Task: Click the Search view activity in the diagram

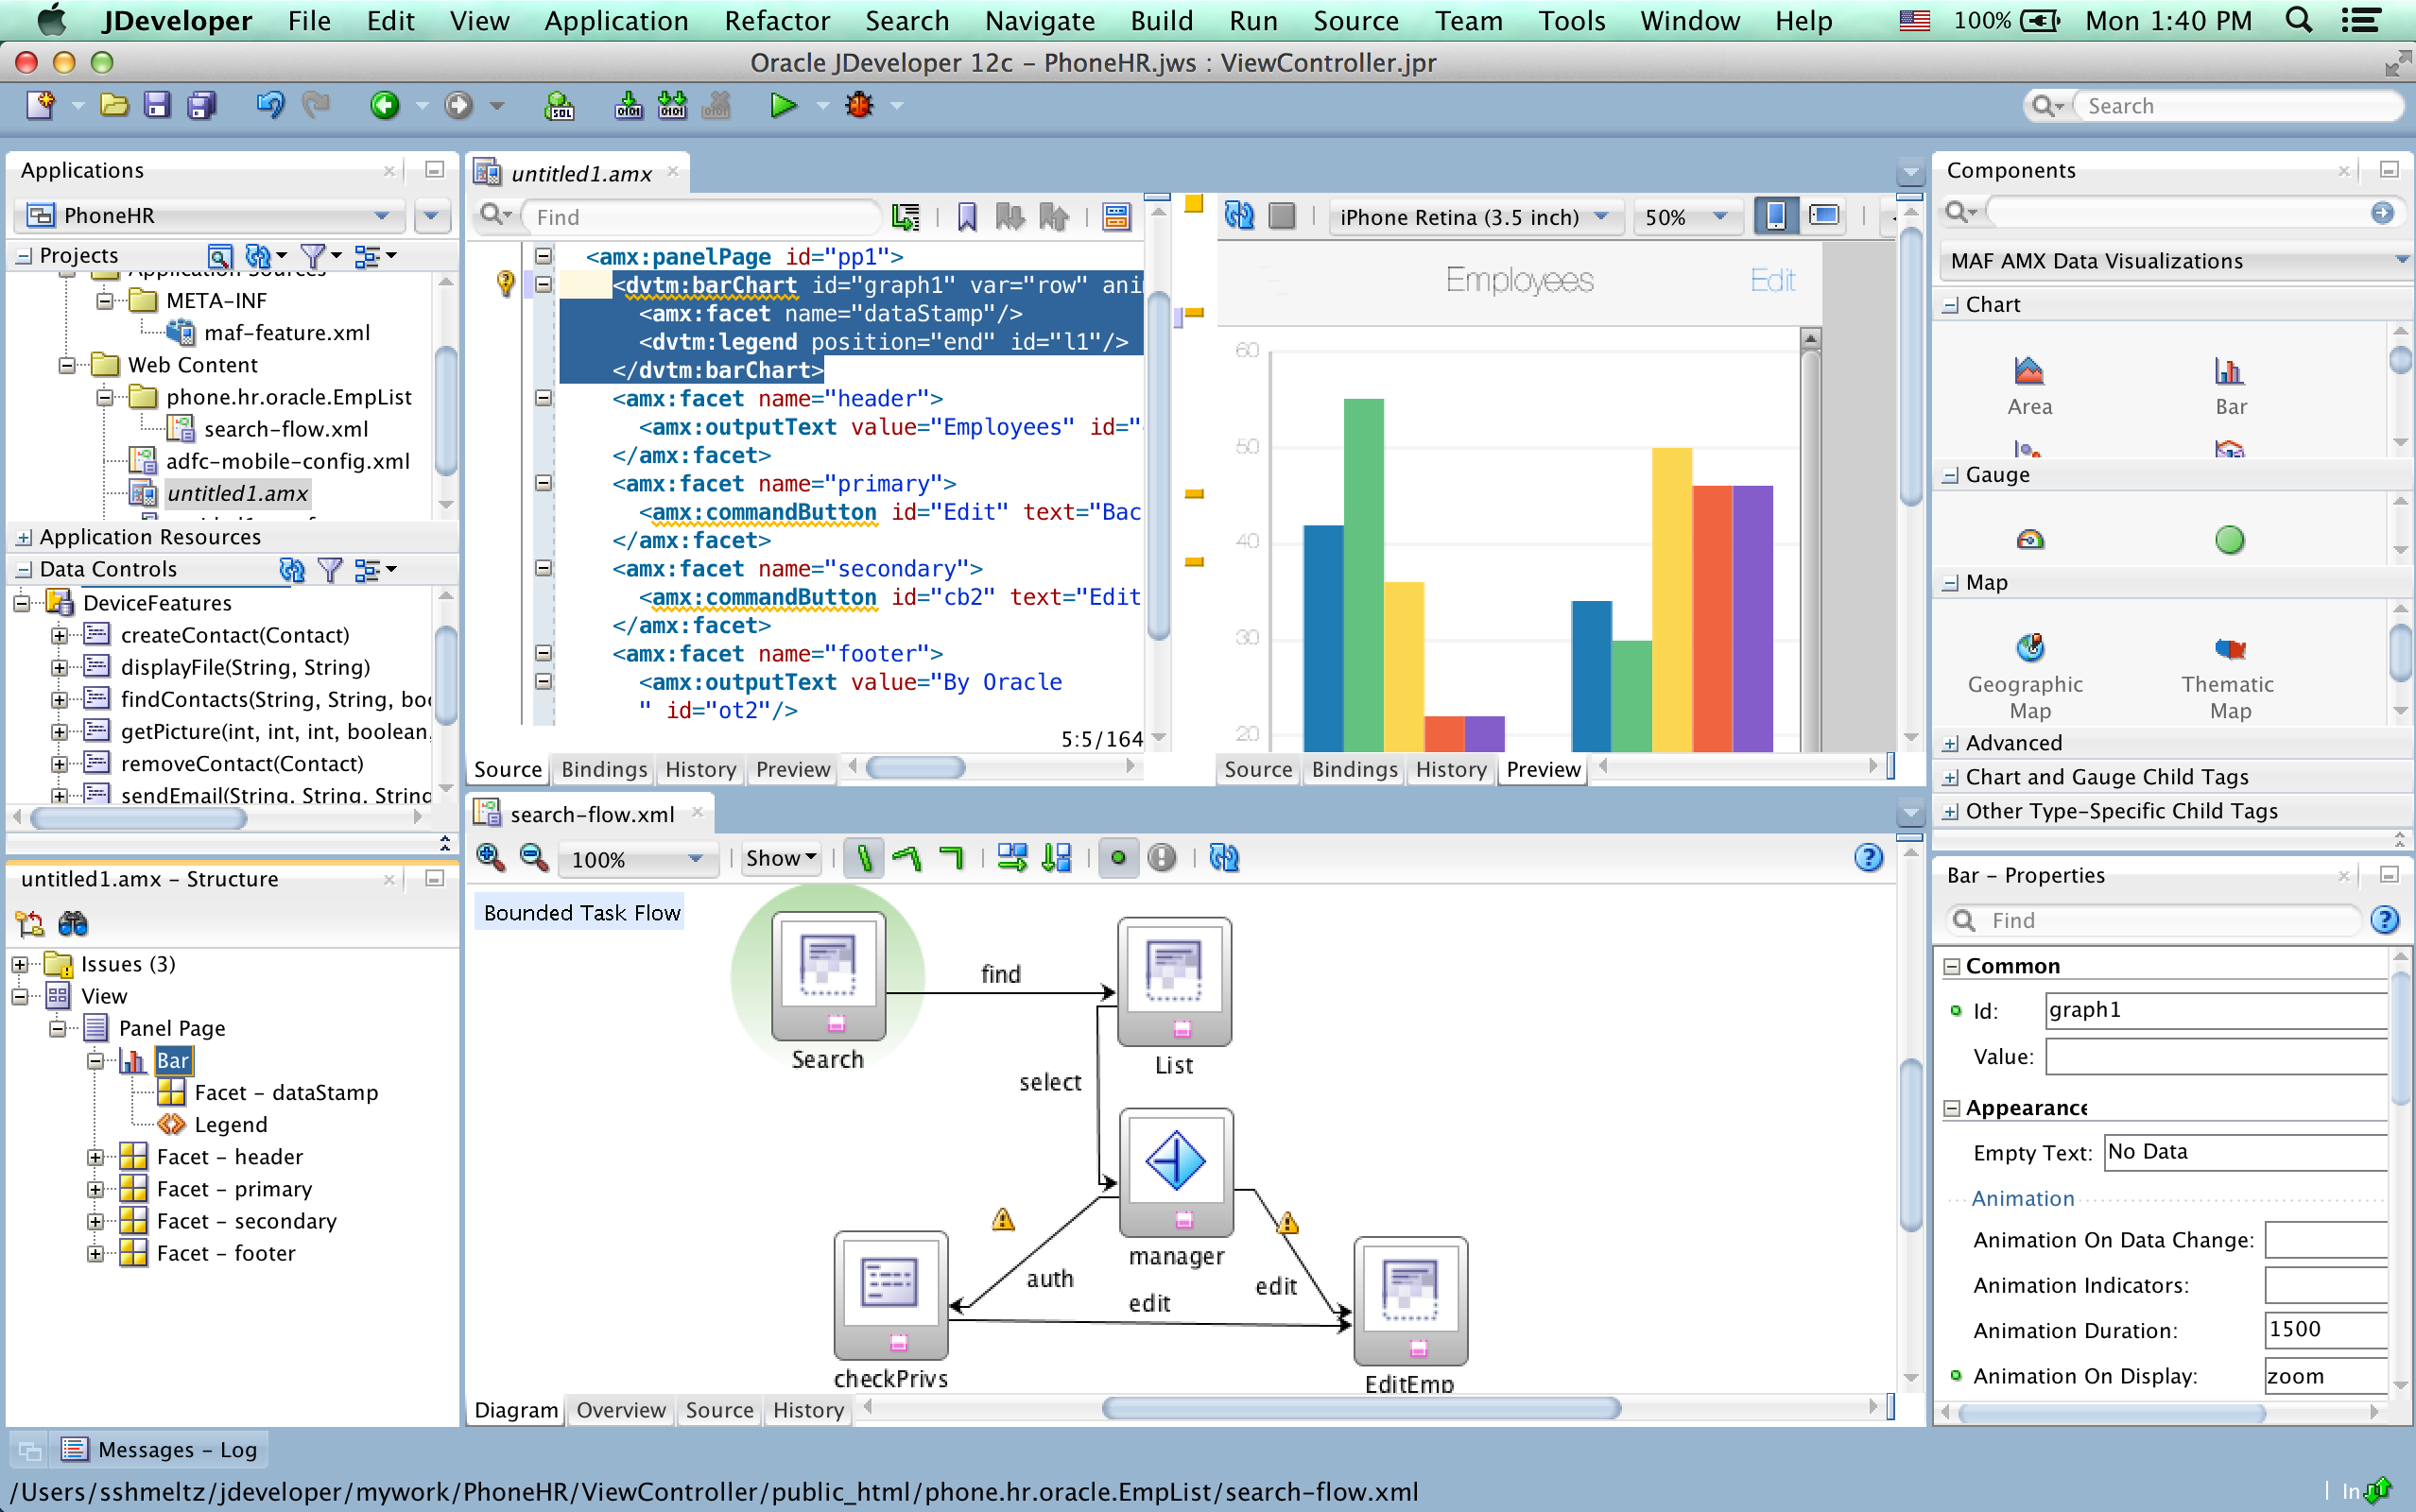Action: click(827, 977)
